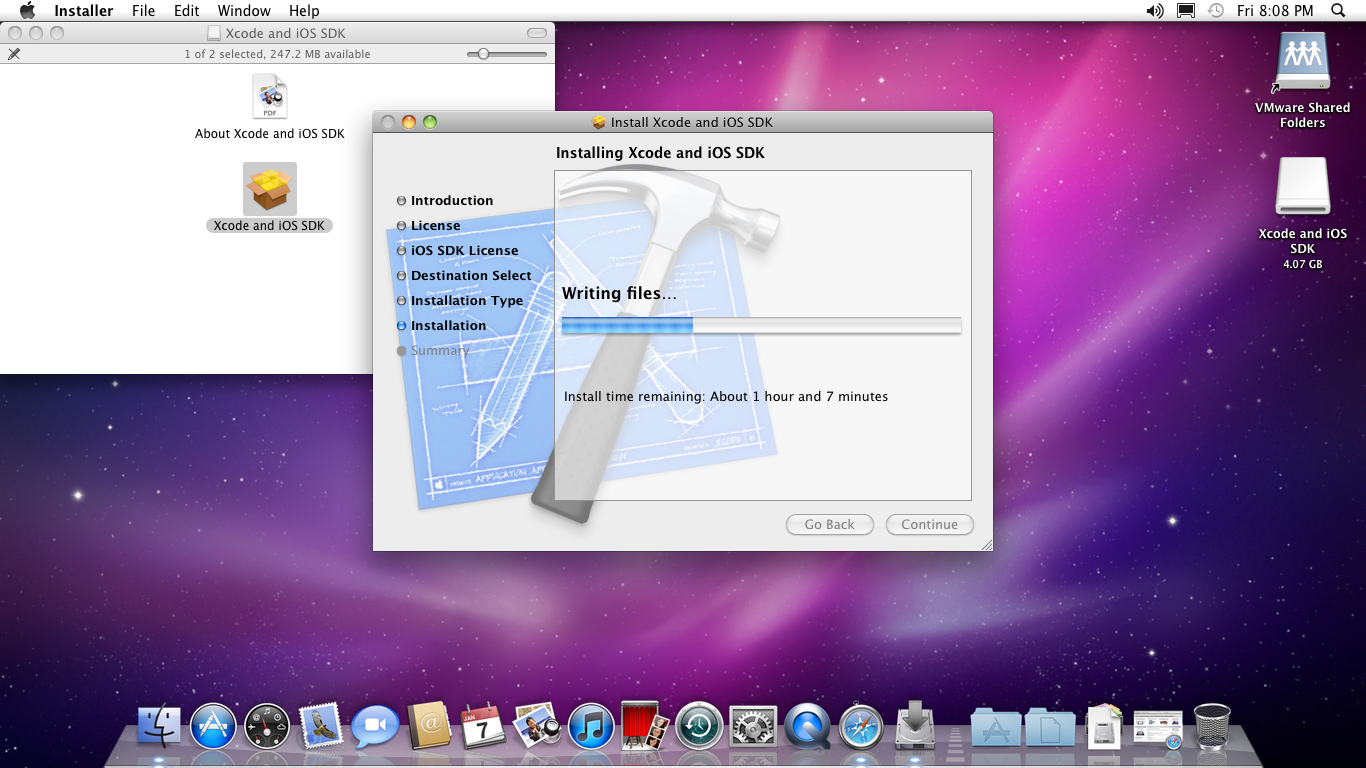1366x768 pixels.
Task: Open the document stack beside the Documents folder
Action: pos(1104,726)
